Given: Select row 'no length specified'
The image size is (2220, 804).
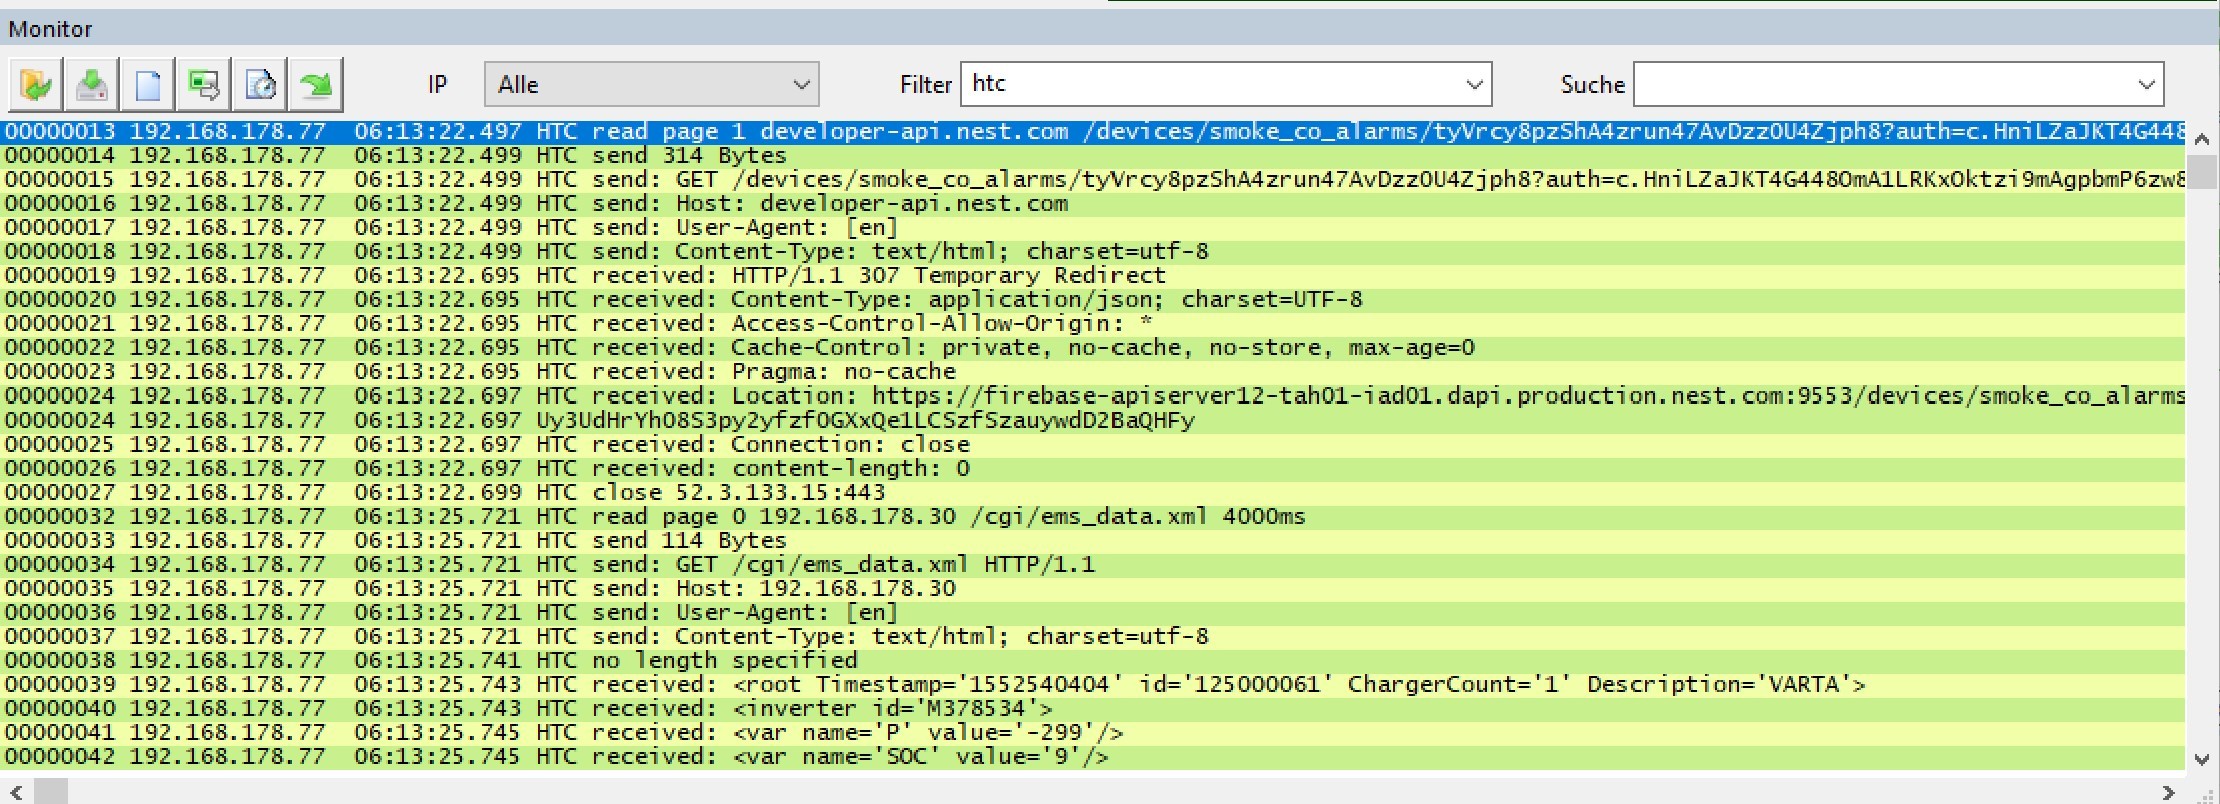Looking at the screenshot, I should pos(1093,661).
